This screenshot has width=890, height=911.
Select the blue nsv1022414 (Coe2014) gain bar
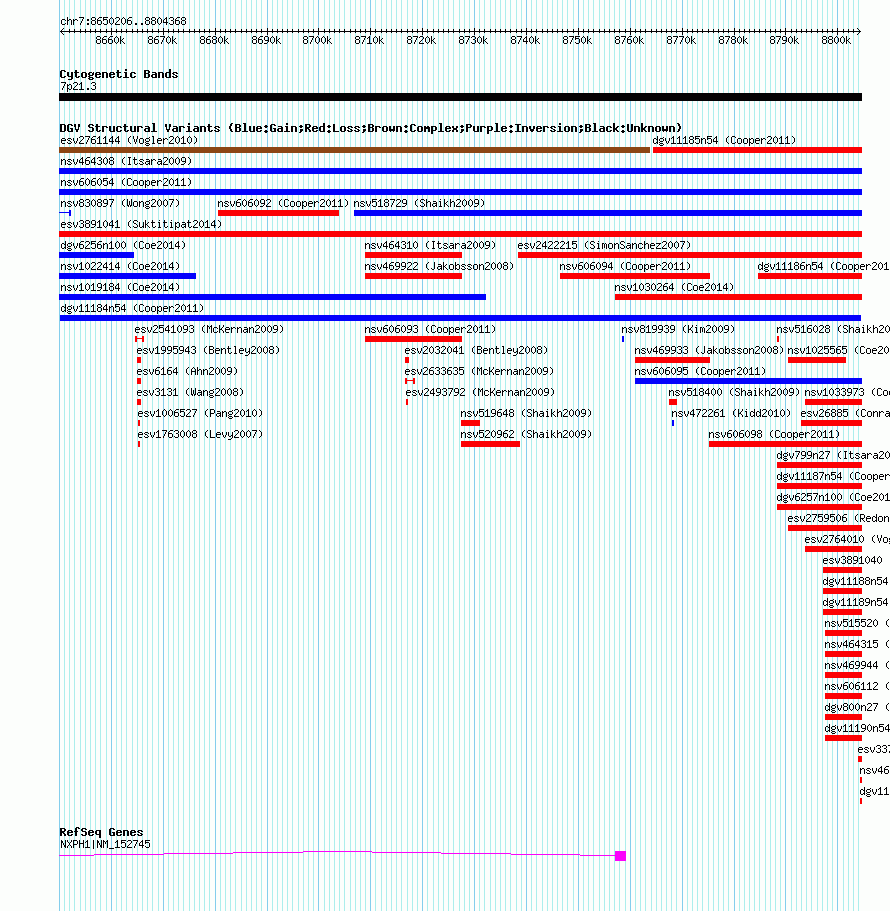click(x=128, y=276)
